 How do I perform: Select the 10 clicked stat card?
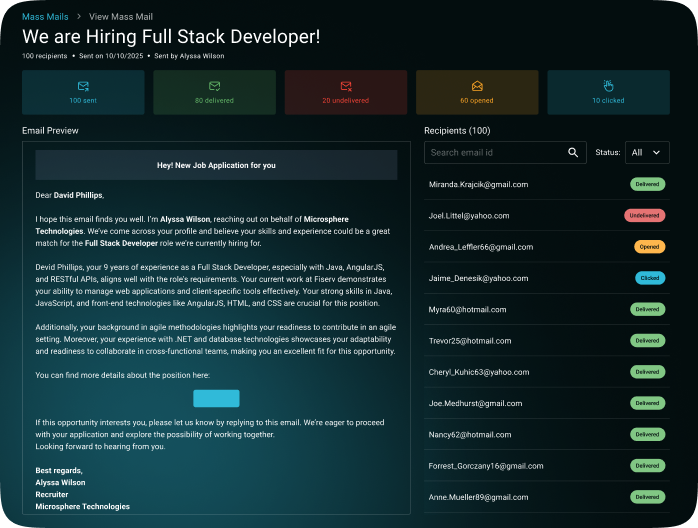609,92
